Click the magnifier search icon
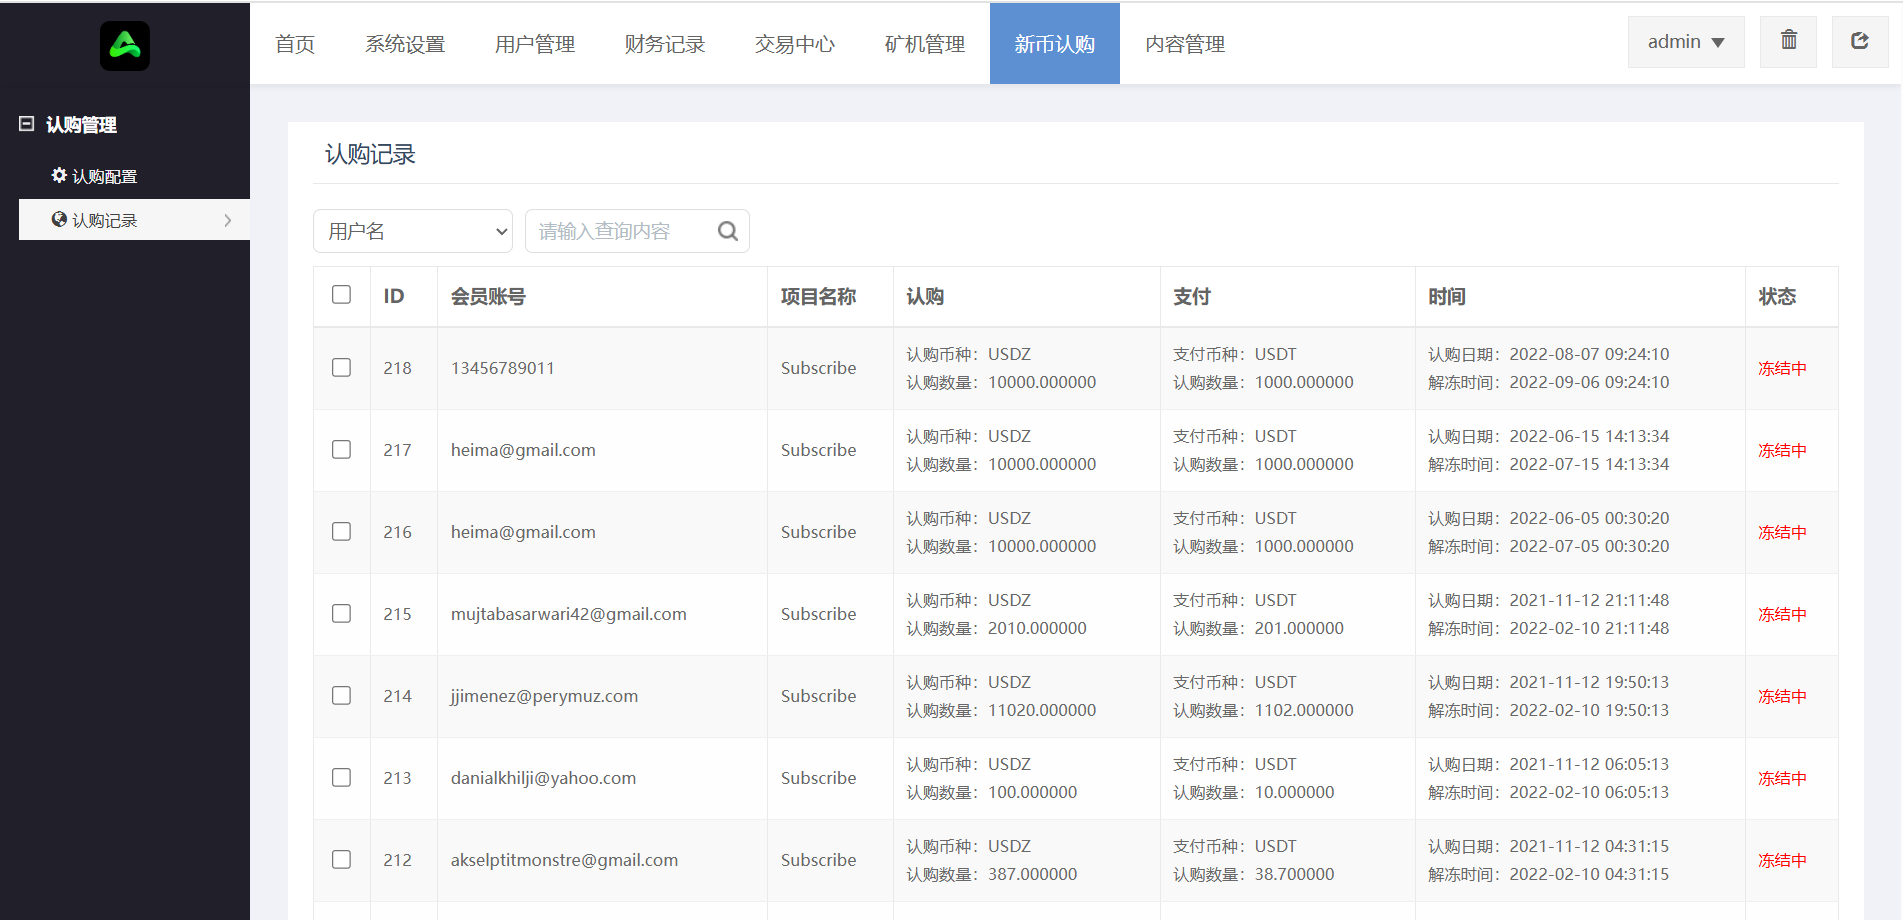The height and width of the screenshot is (920, 1903). click(727, 231)
